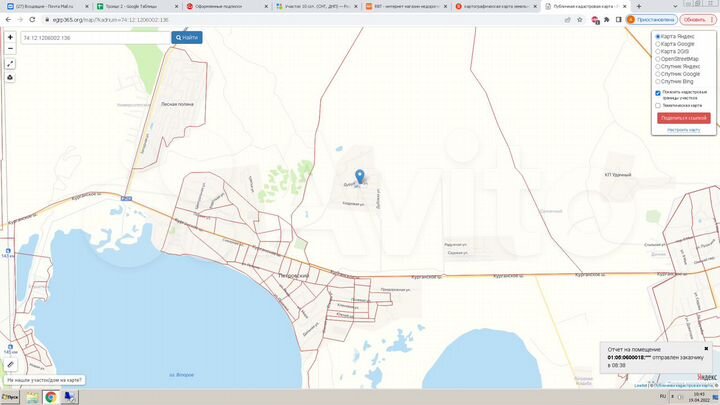Screen dimensions: 720x405
Task: Click the print map icon
Action: pyautogui.click(x=10, y=77)
